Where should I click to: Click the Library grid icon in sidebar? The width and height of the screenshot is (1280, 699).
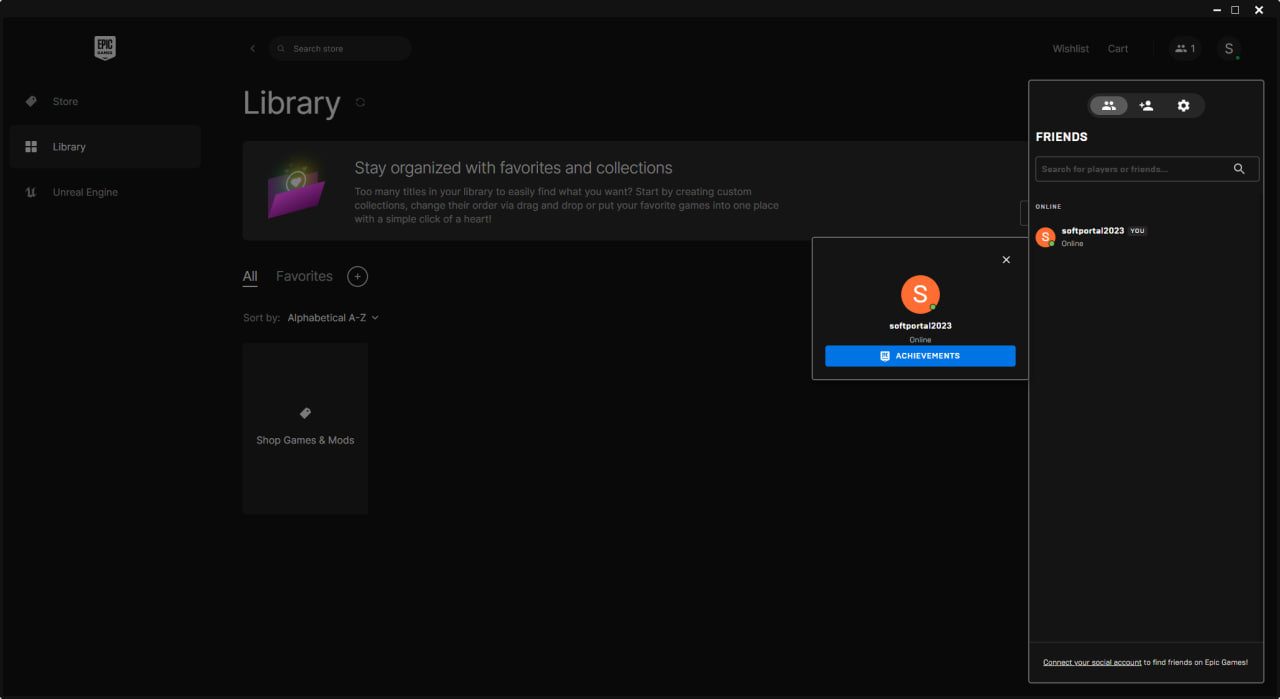(31, 147)
